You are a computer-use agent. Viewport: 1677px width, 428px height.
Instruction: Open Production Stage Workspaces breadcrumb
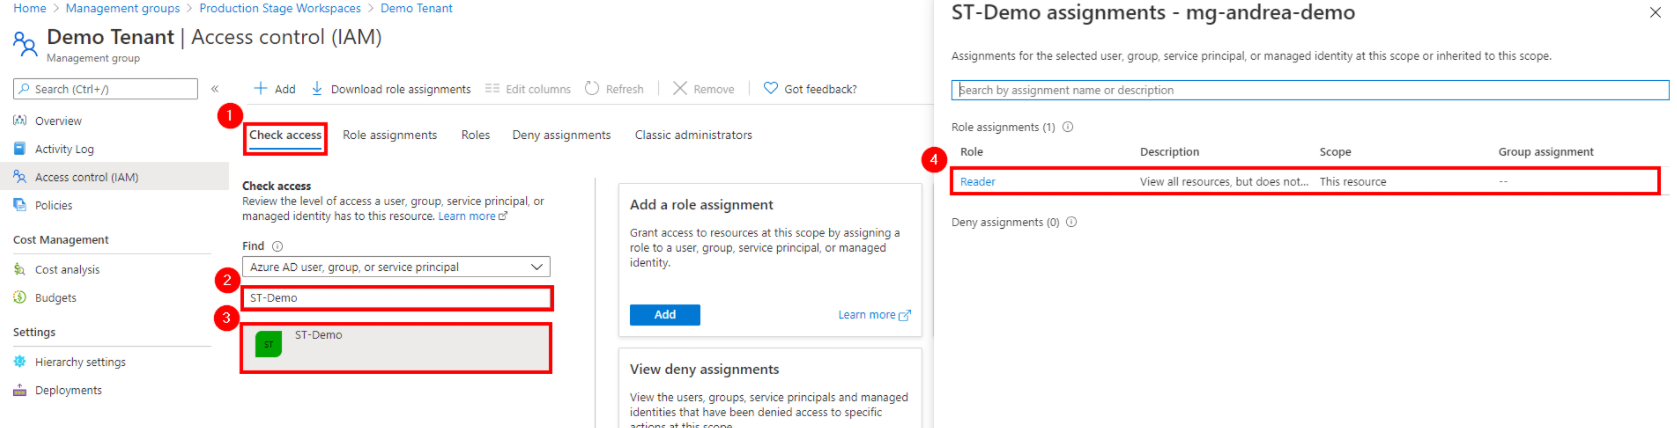click(280, 8)
